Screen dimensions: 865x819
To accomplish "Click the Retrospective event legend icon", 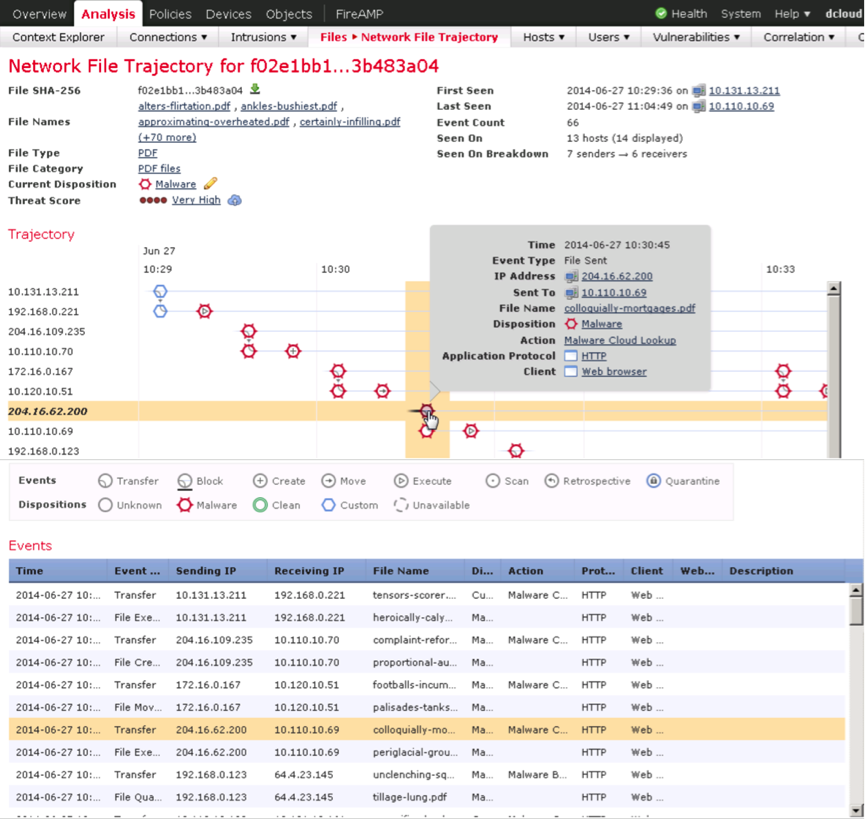I will (551, 481).
